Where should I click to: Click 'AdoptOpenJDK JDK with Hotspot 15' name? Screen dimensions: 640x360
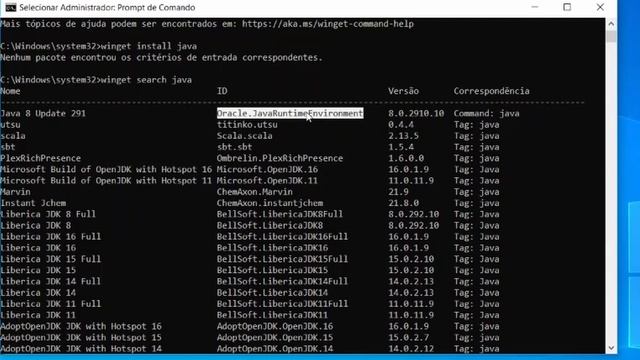81,338
